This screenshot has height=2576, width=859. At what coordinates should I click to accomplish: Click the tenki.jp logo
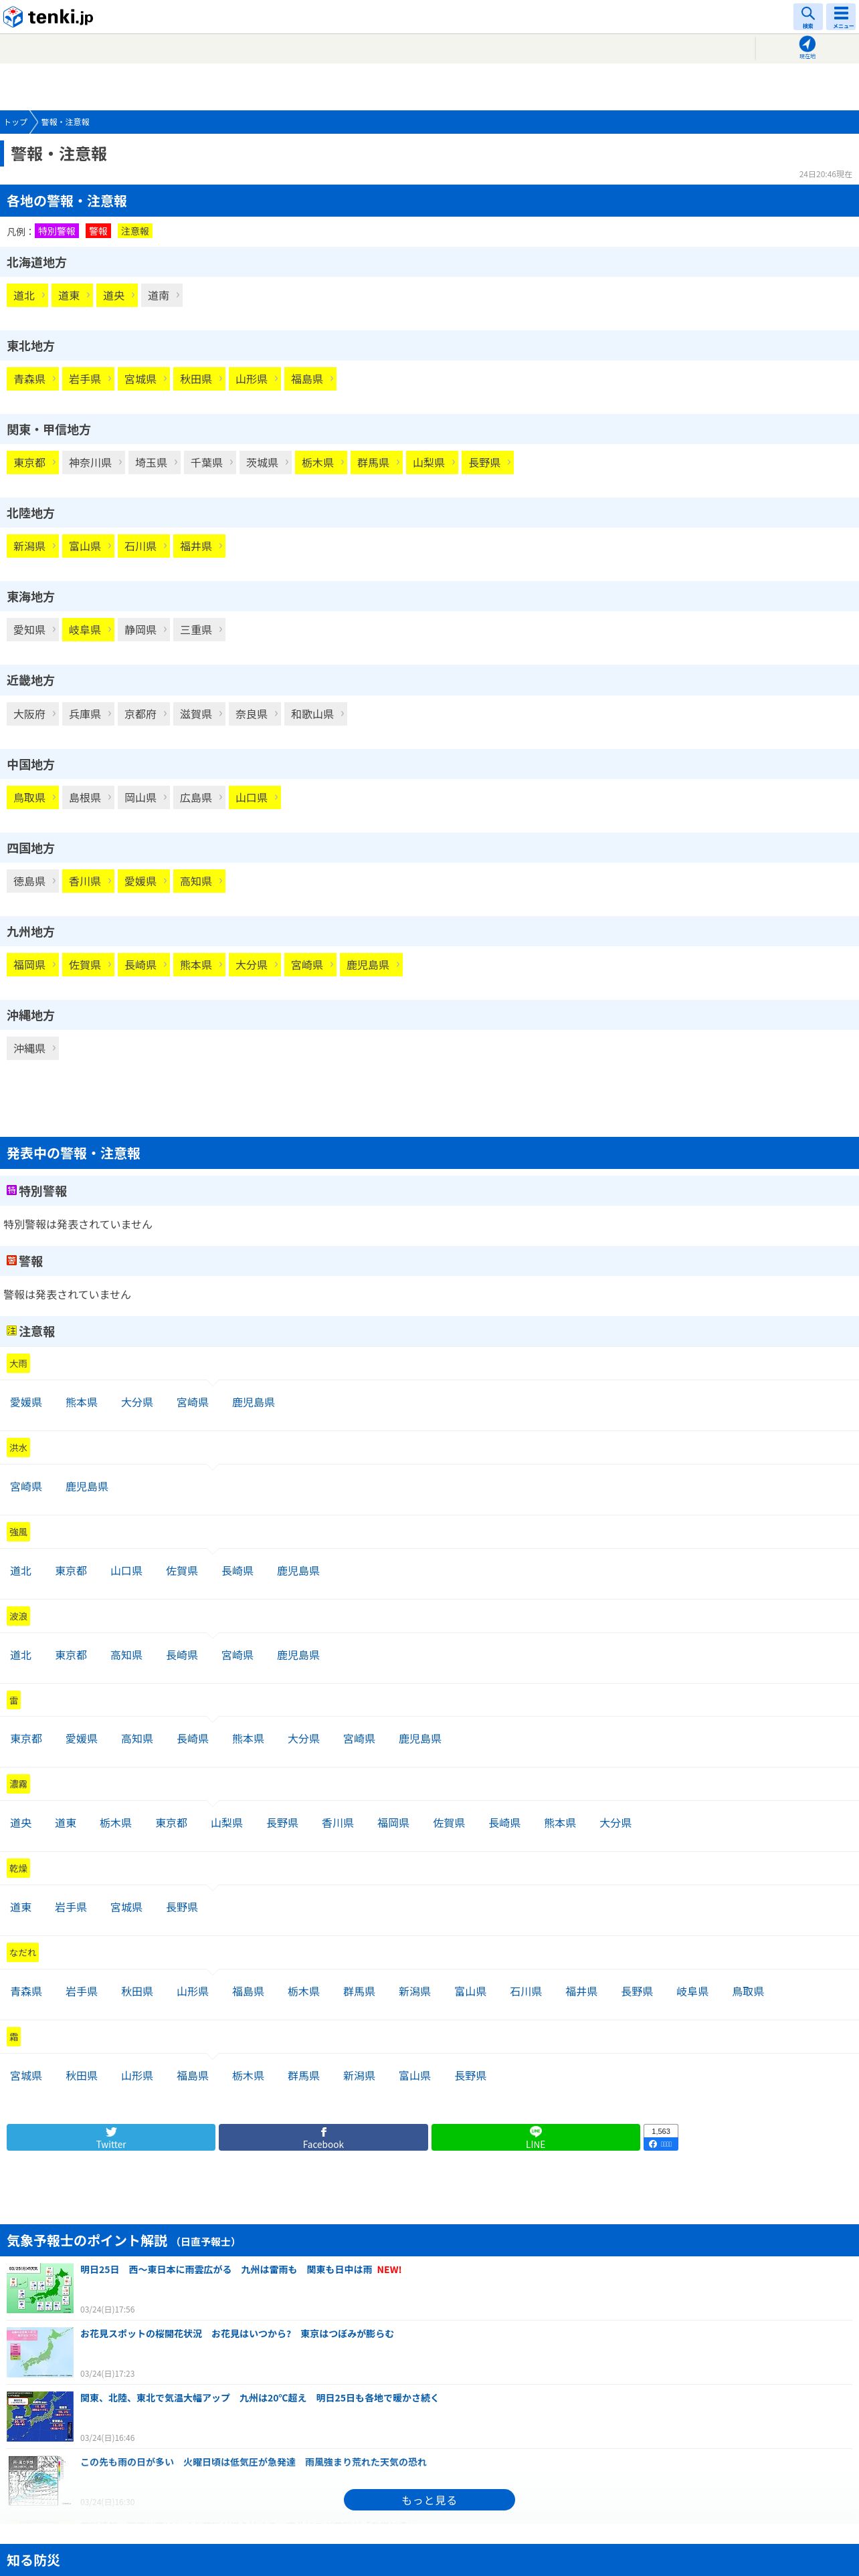(x=48, y=17)
